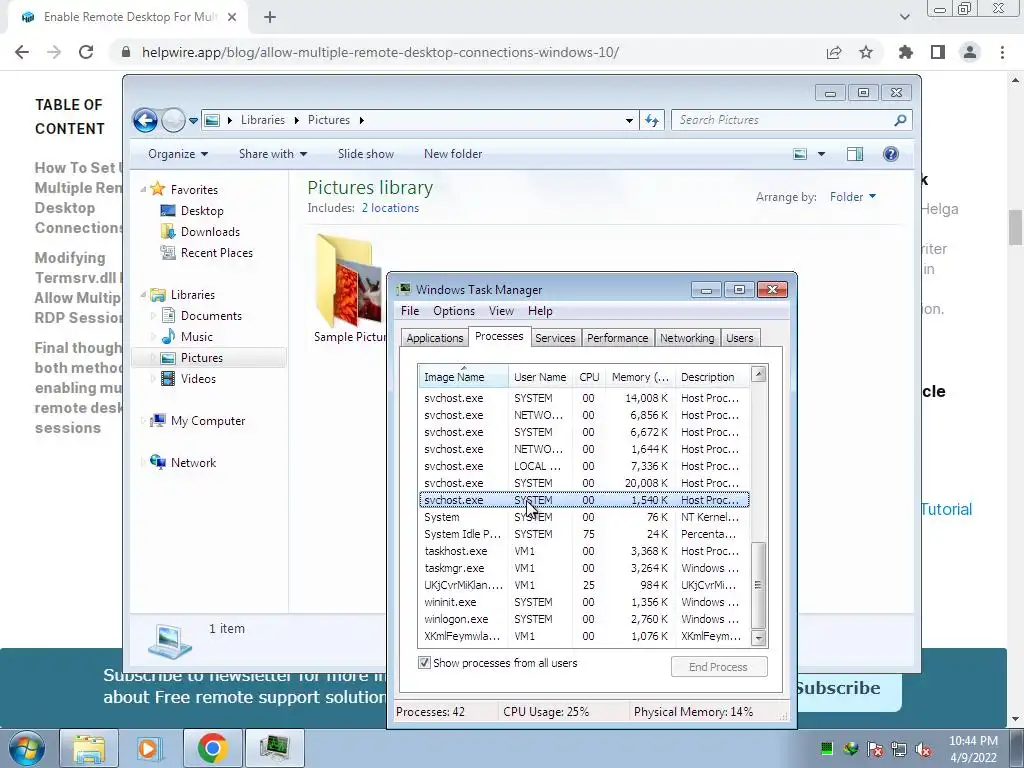The image size is (1024, 768).
Task: Open Windows Explorer from the taskbar
Action: [89, 748]
